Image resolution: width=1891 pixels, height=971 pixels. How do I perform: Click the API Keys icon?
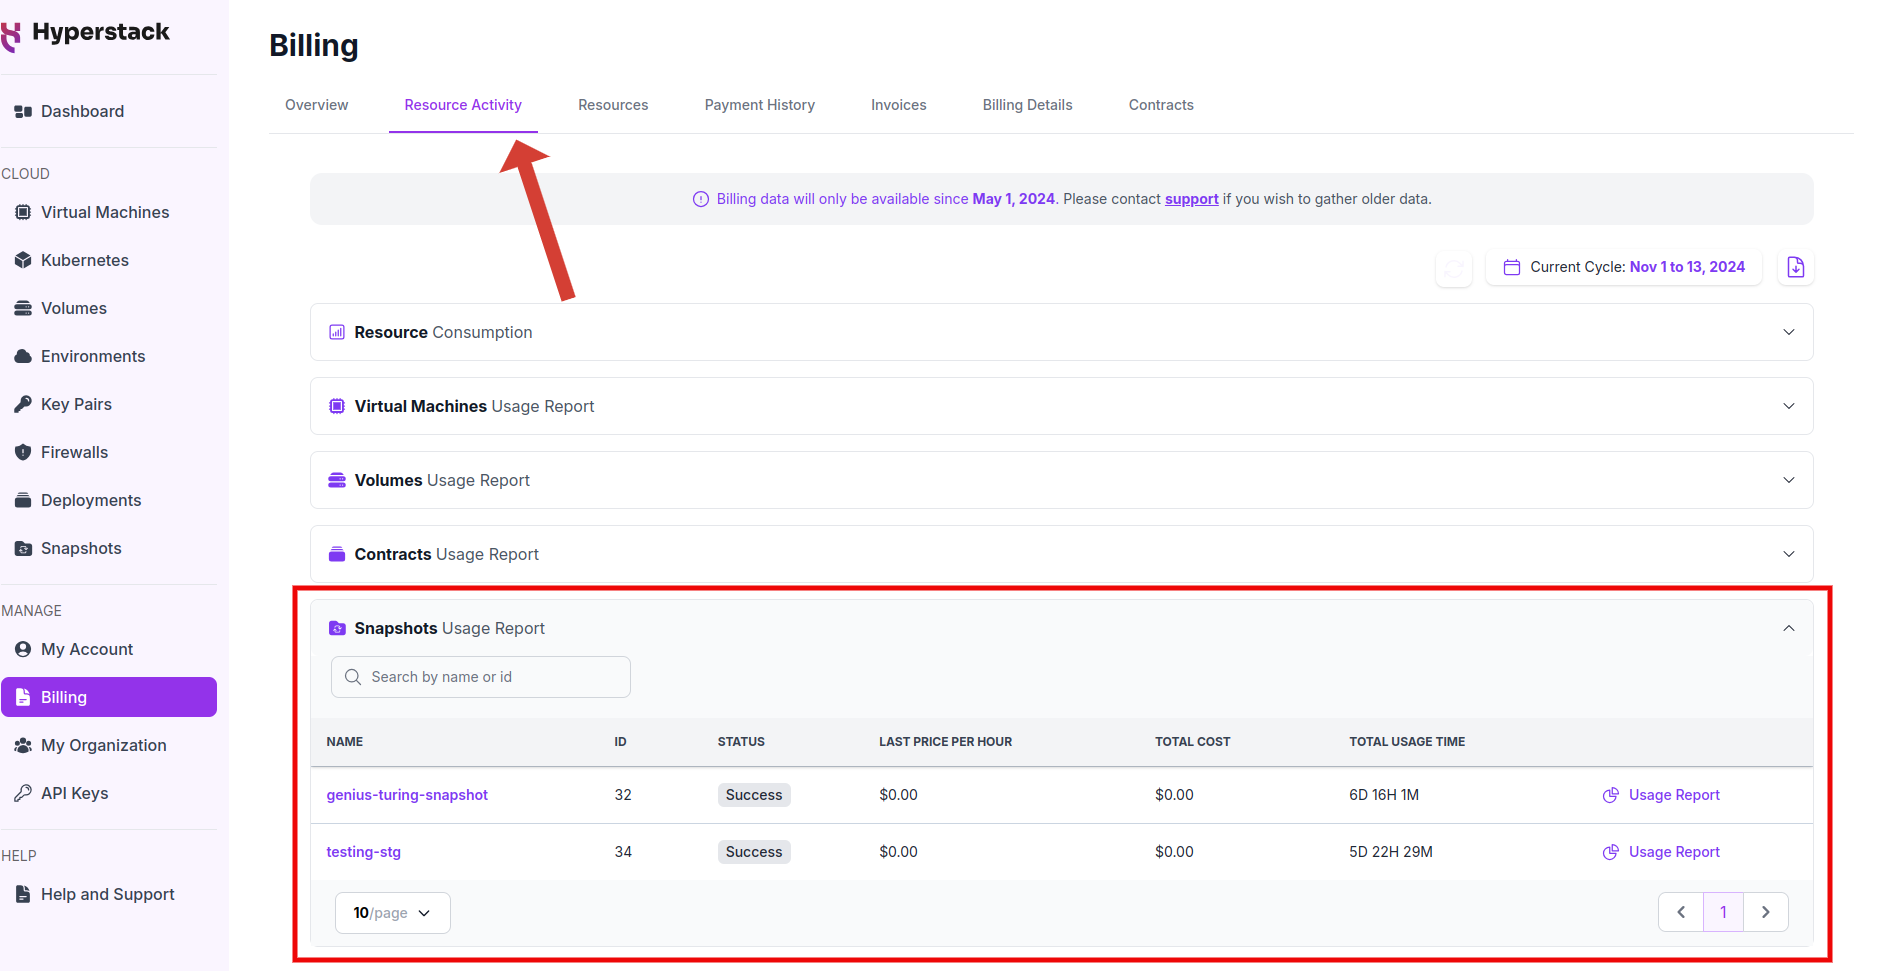(x=23, y=793)
